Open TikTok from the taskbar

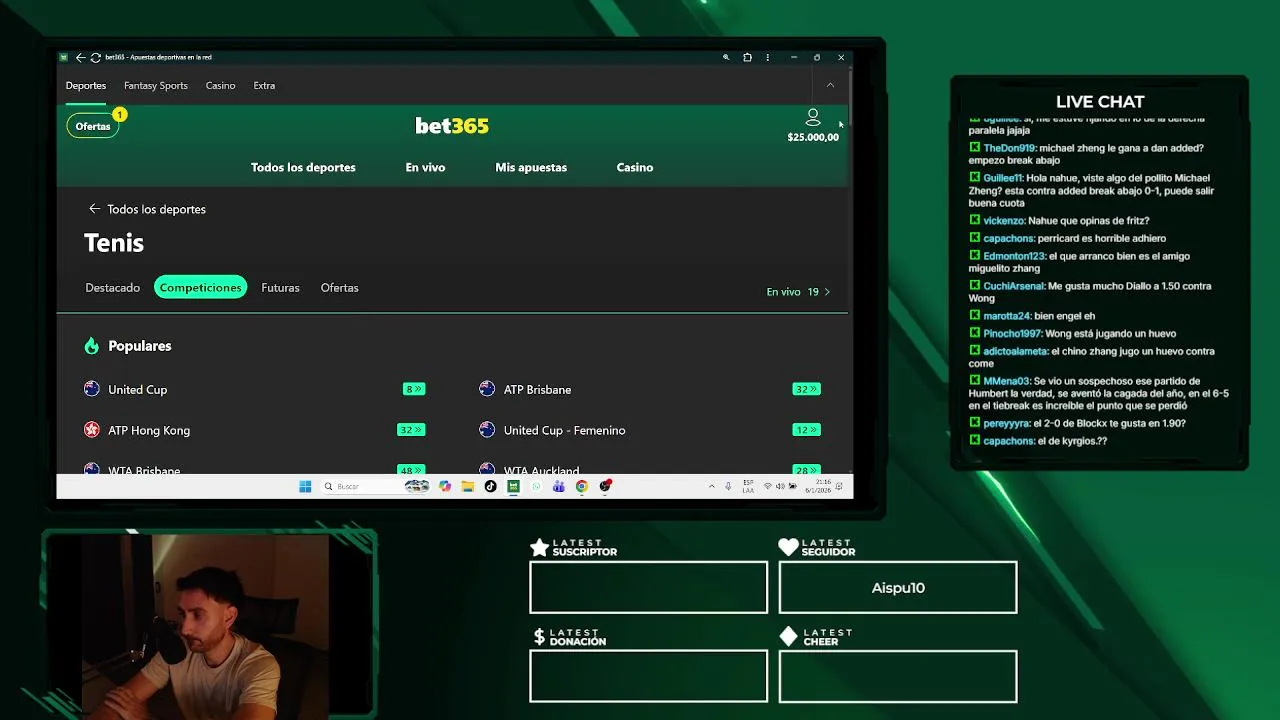tap(490, 486)
